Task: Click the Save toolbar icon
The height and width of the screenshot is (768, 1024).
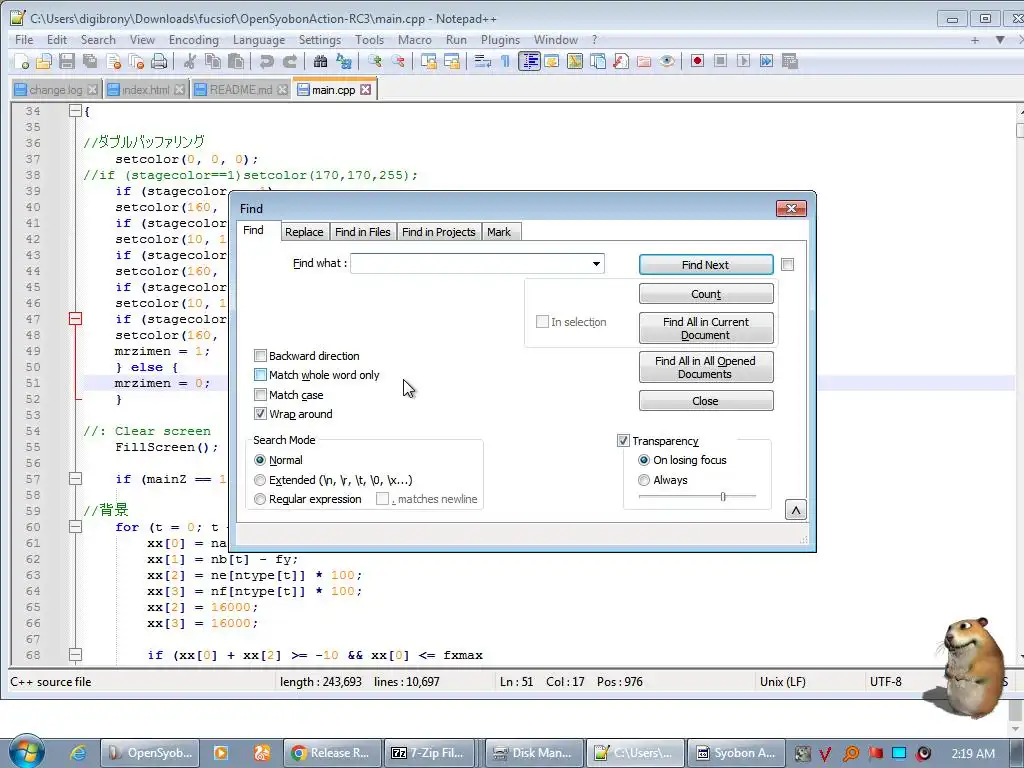Action: [x=67, y=61]
